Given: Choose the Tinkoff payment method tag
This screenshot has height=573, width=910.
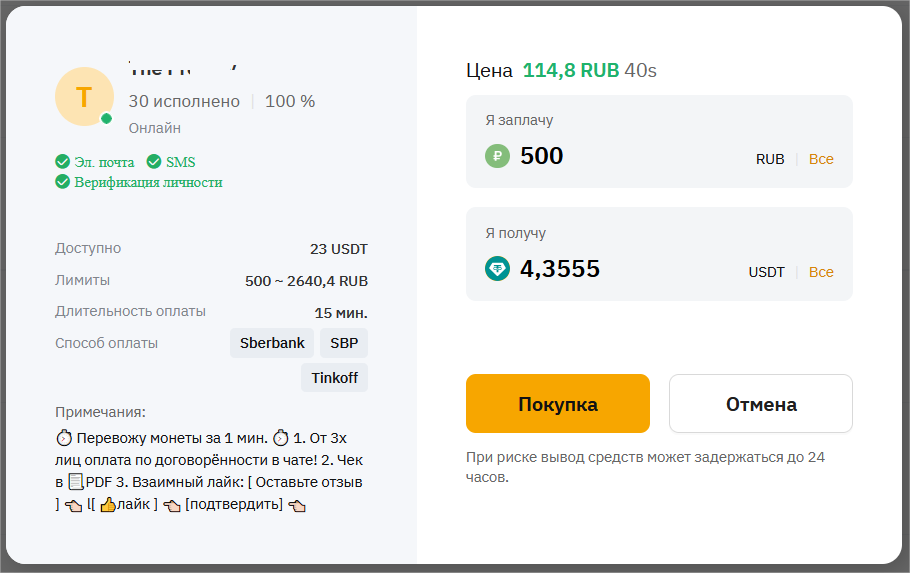Looking at the screenshot, I should click(x=334, y=377).
